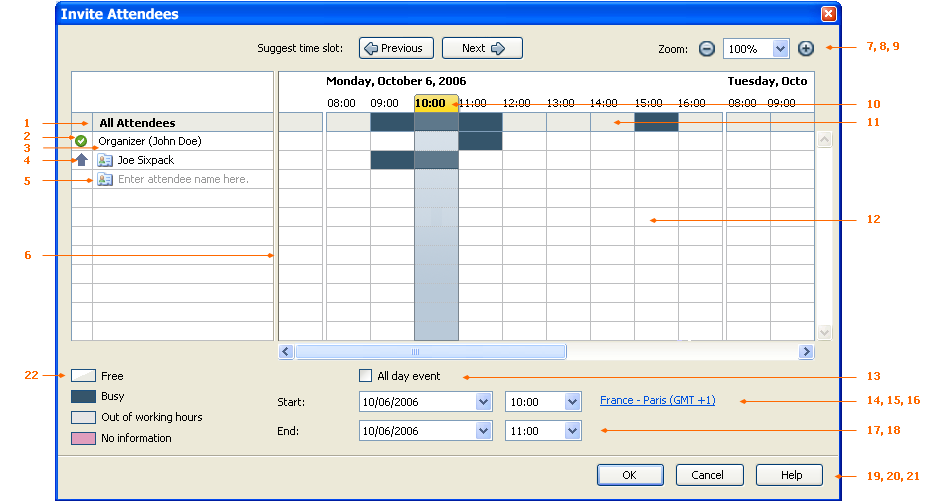Image resolution: width=928 pixels, height=501 pixels.
Task: Click the vertical scrollbar up arrow
Action: 825,140
